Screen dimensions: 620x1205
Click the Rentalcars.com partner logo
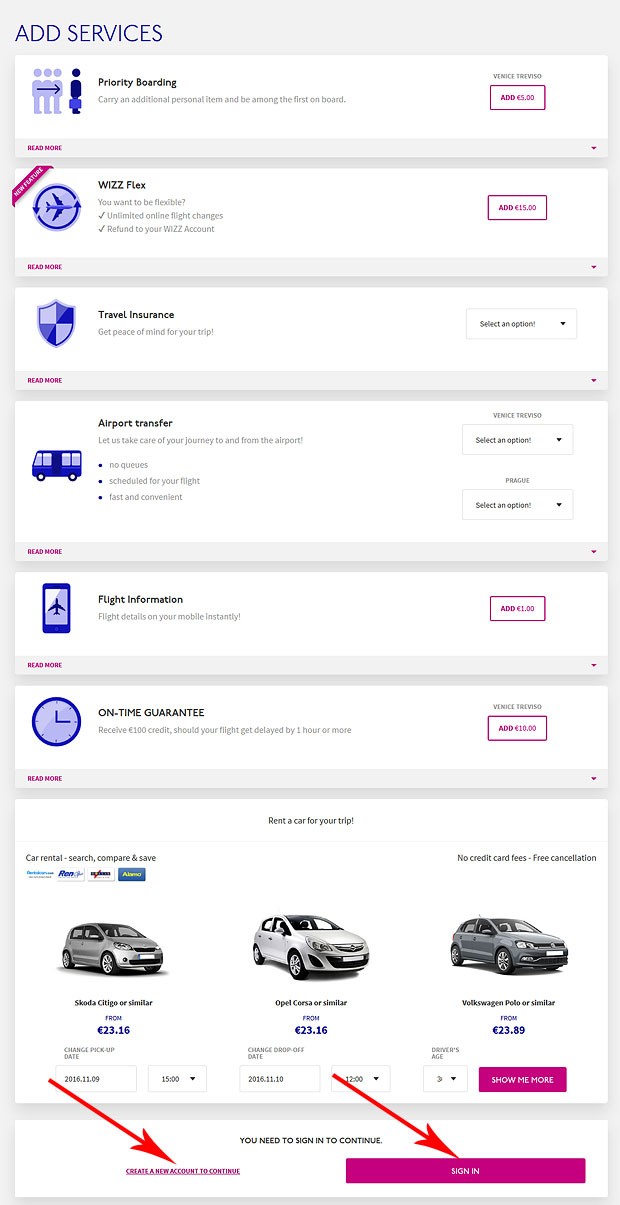pos(39,874)
